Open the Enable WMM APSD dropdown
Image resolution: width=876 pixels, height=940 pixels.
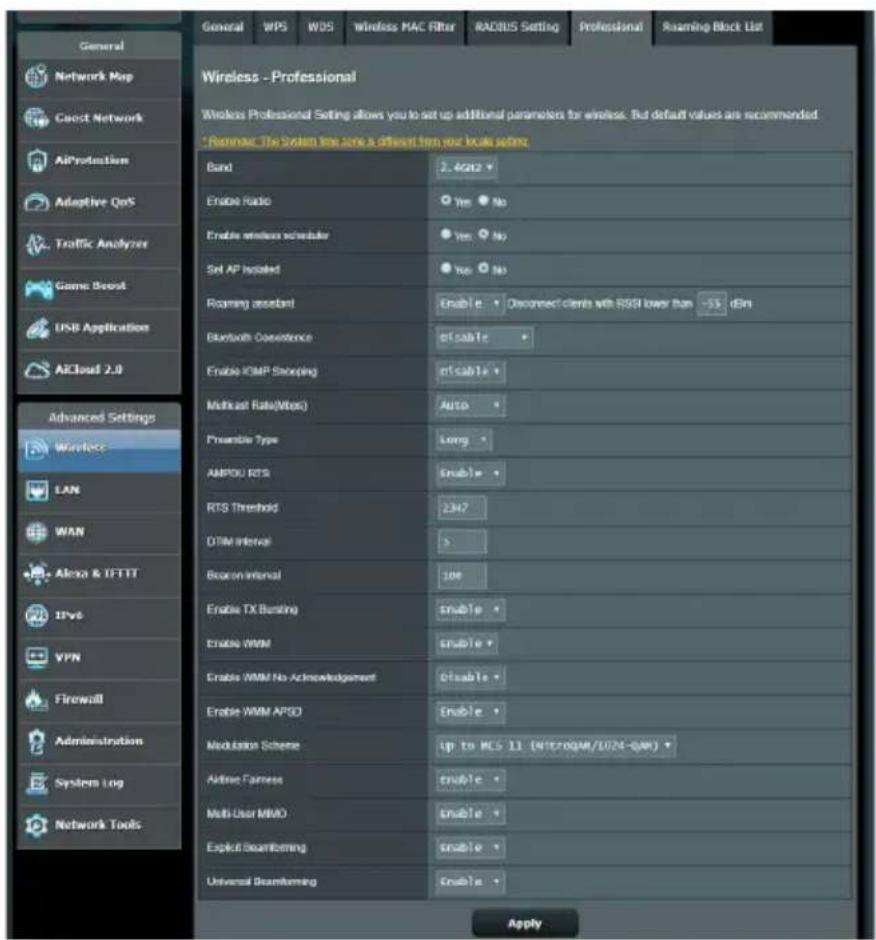click(470, 712)
